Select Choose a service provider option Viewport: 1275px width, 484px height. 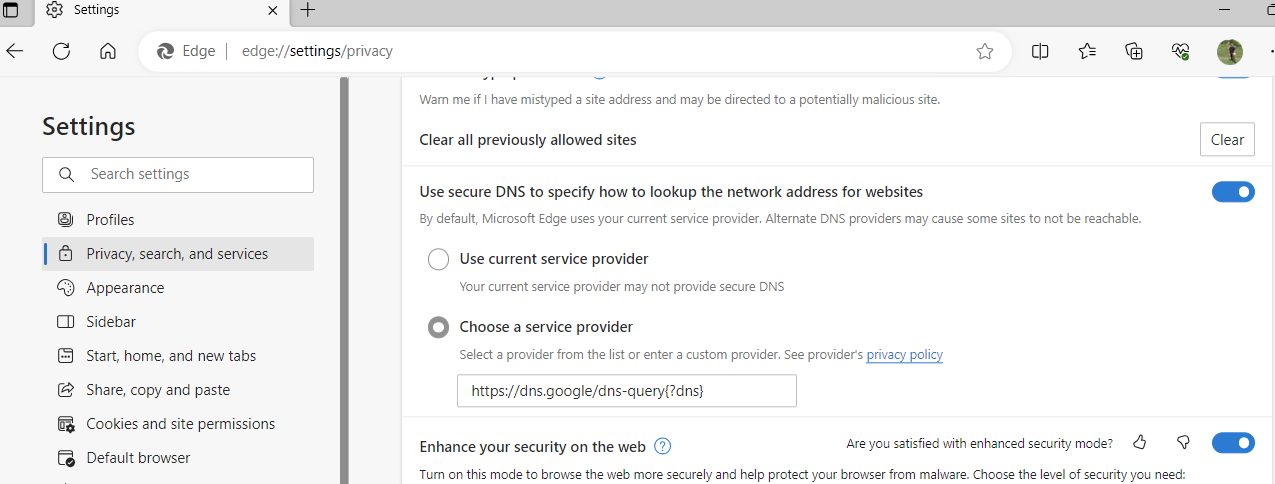pyautogui.click(x=438, y=327)
